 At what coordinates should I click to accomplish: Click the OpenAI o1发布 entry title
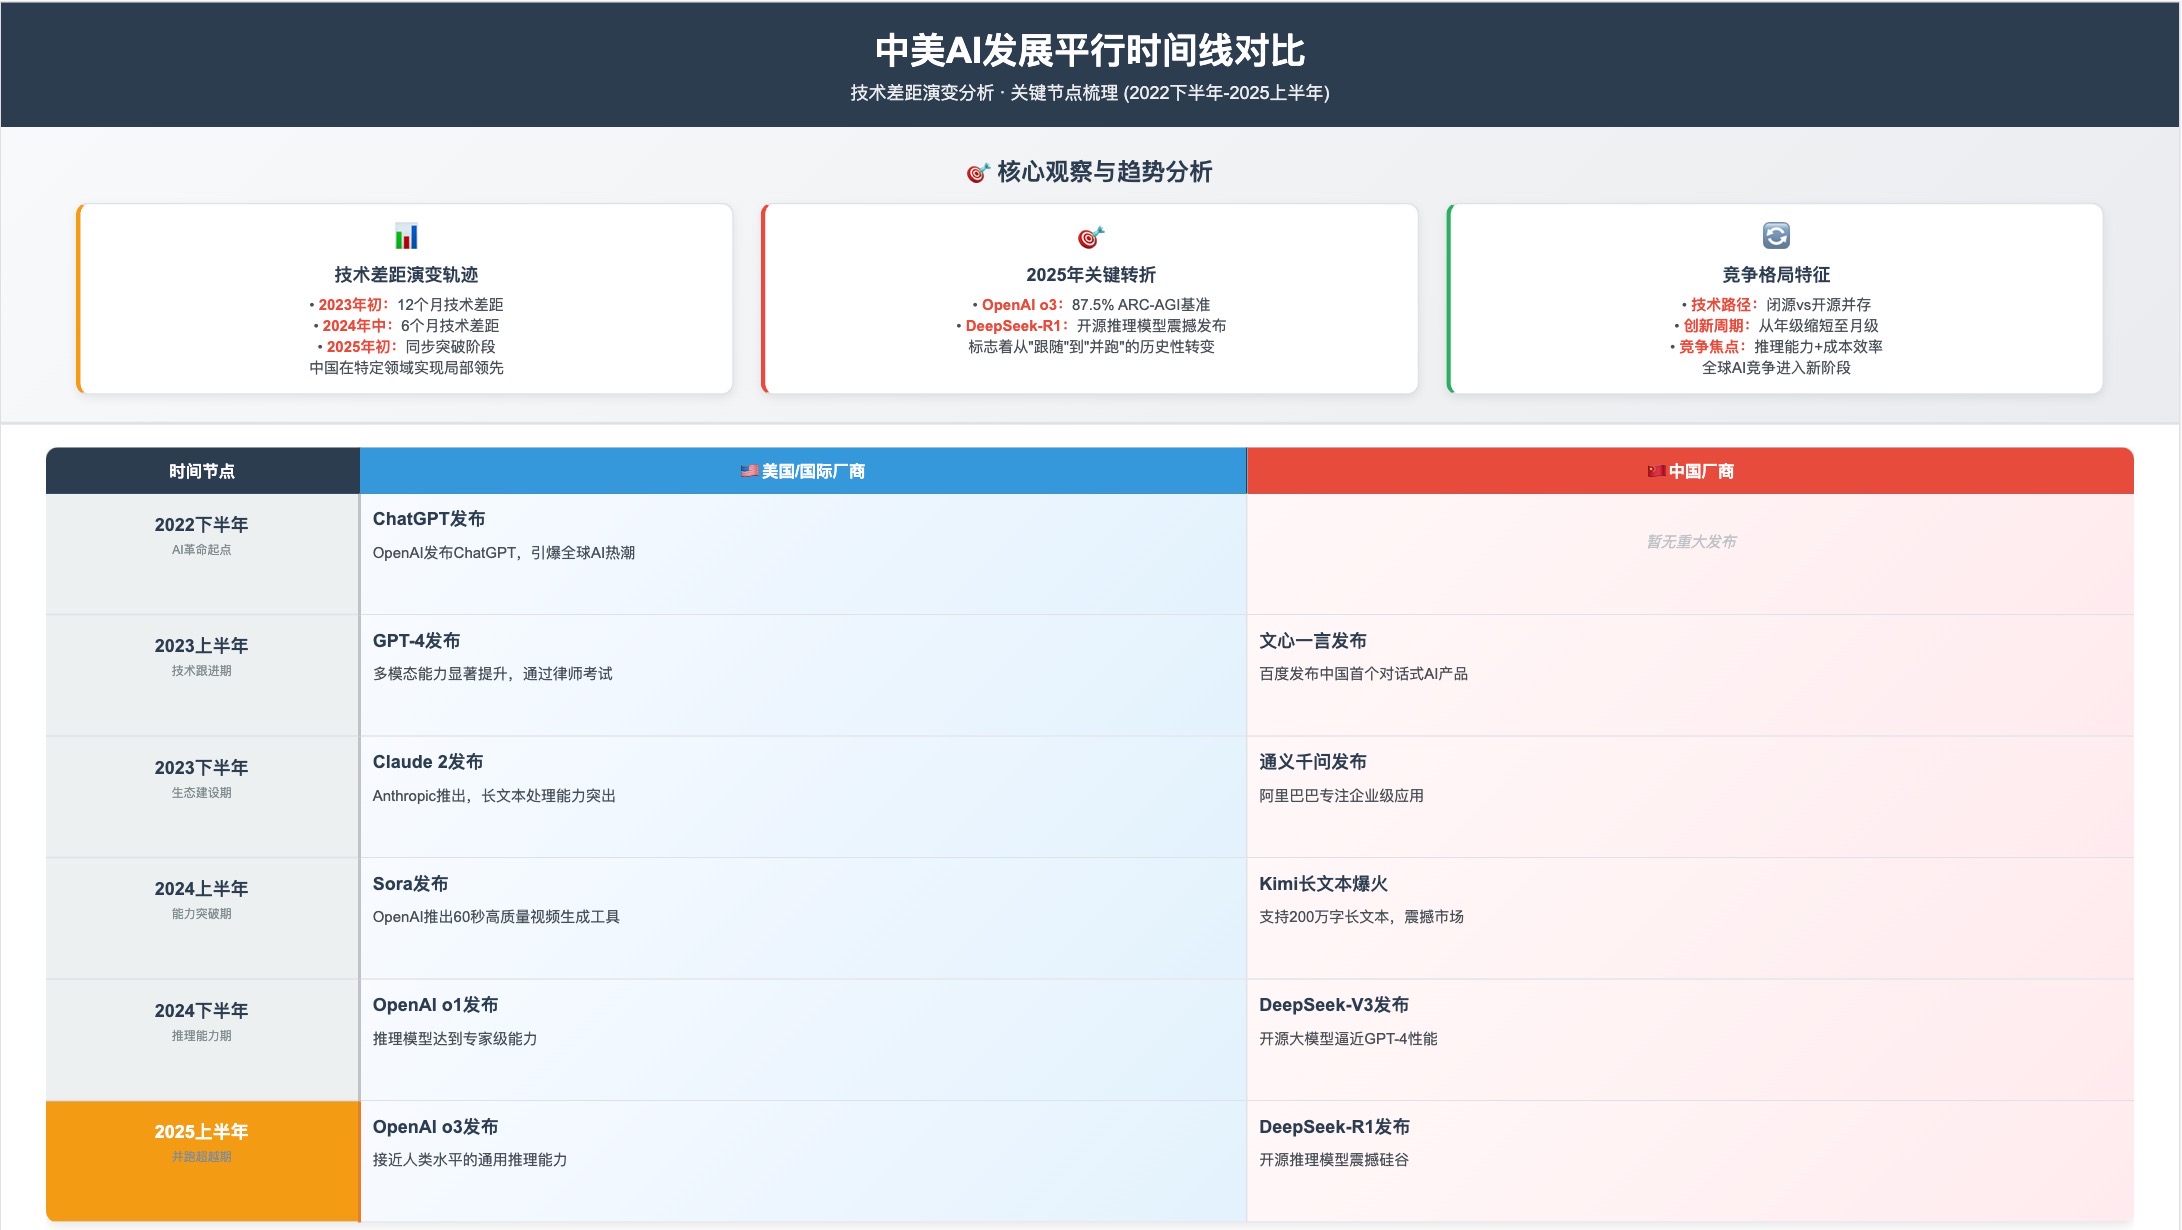pyautogui.click(x=435, y=1005)
